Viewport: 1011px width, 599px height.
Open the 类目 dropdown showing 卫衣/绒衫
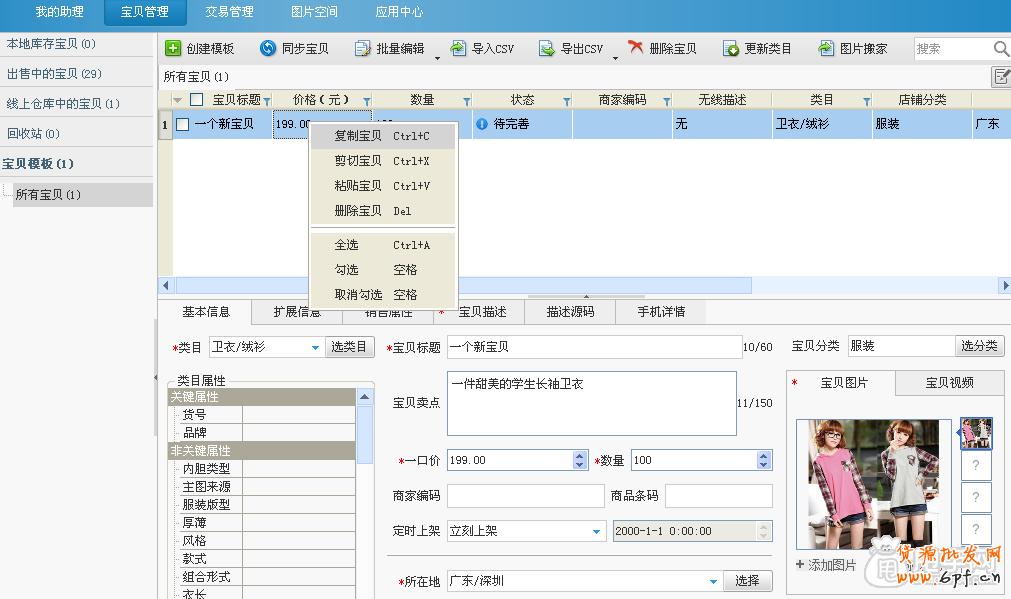point(315,347)
